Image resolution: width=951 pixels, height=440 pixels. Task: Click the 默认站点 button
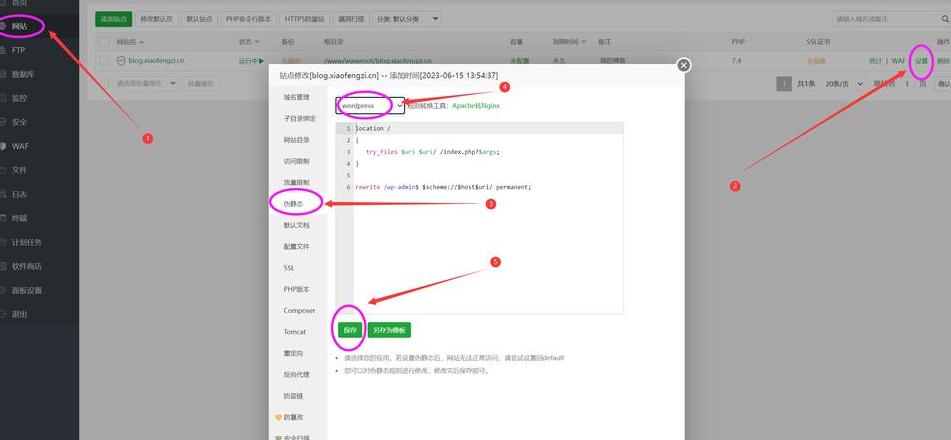199,19
